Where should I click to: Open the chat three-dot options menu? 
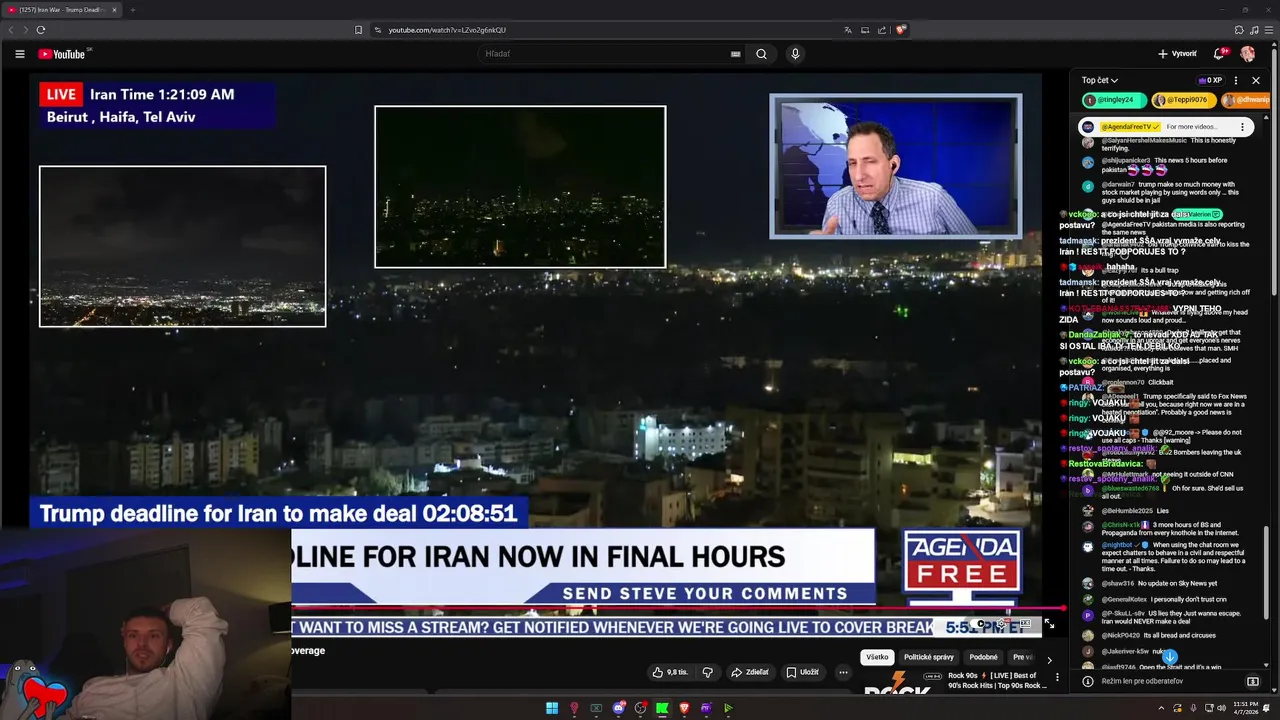[1236, 80]
